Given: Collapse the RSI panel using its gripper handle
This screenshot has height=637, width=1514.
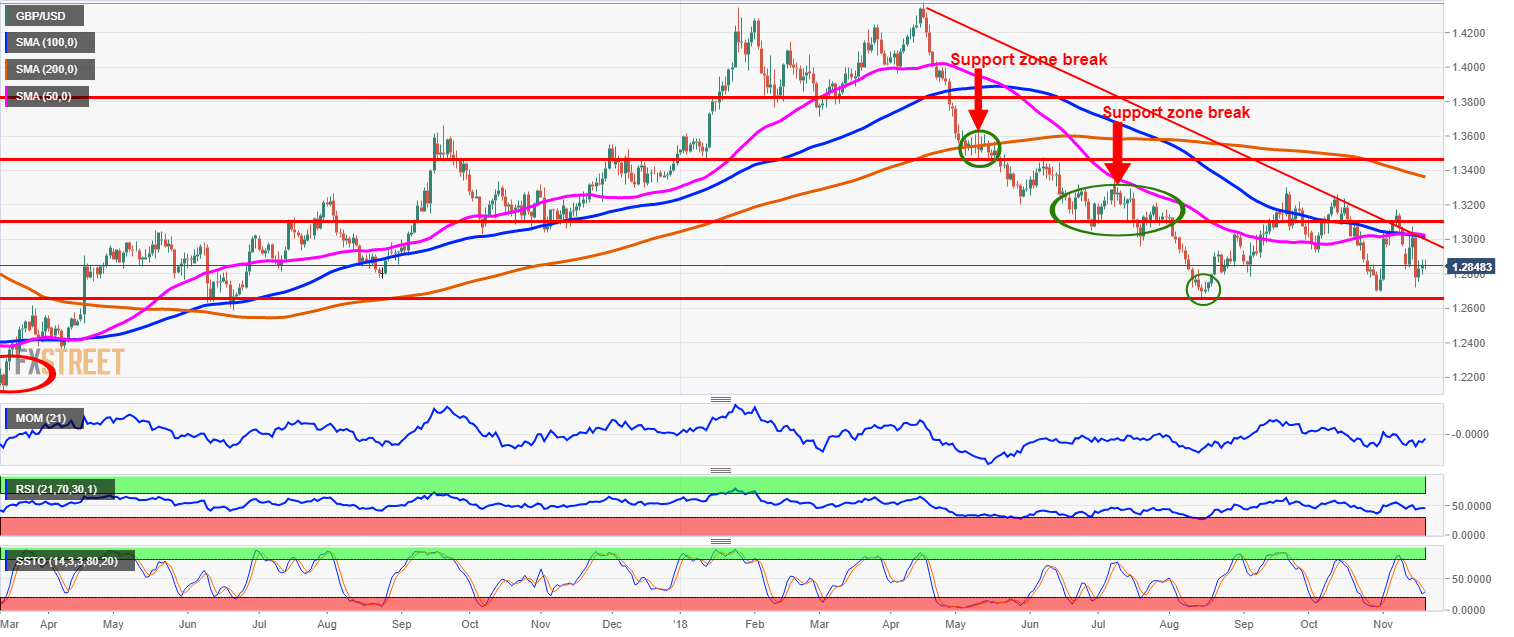Looking at the screenshot, I should (x=721, y=470).
